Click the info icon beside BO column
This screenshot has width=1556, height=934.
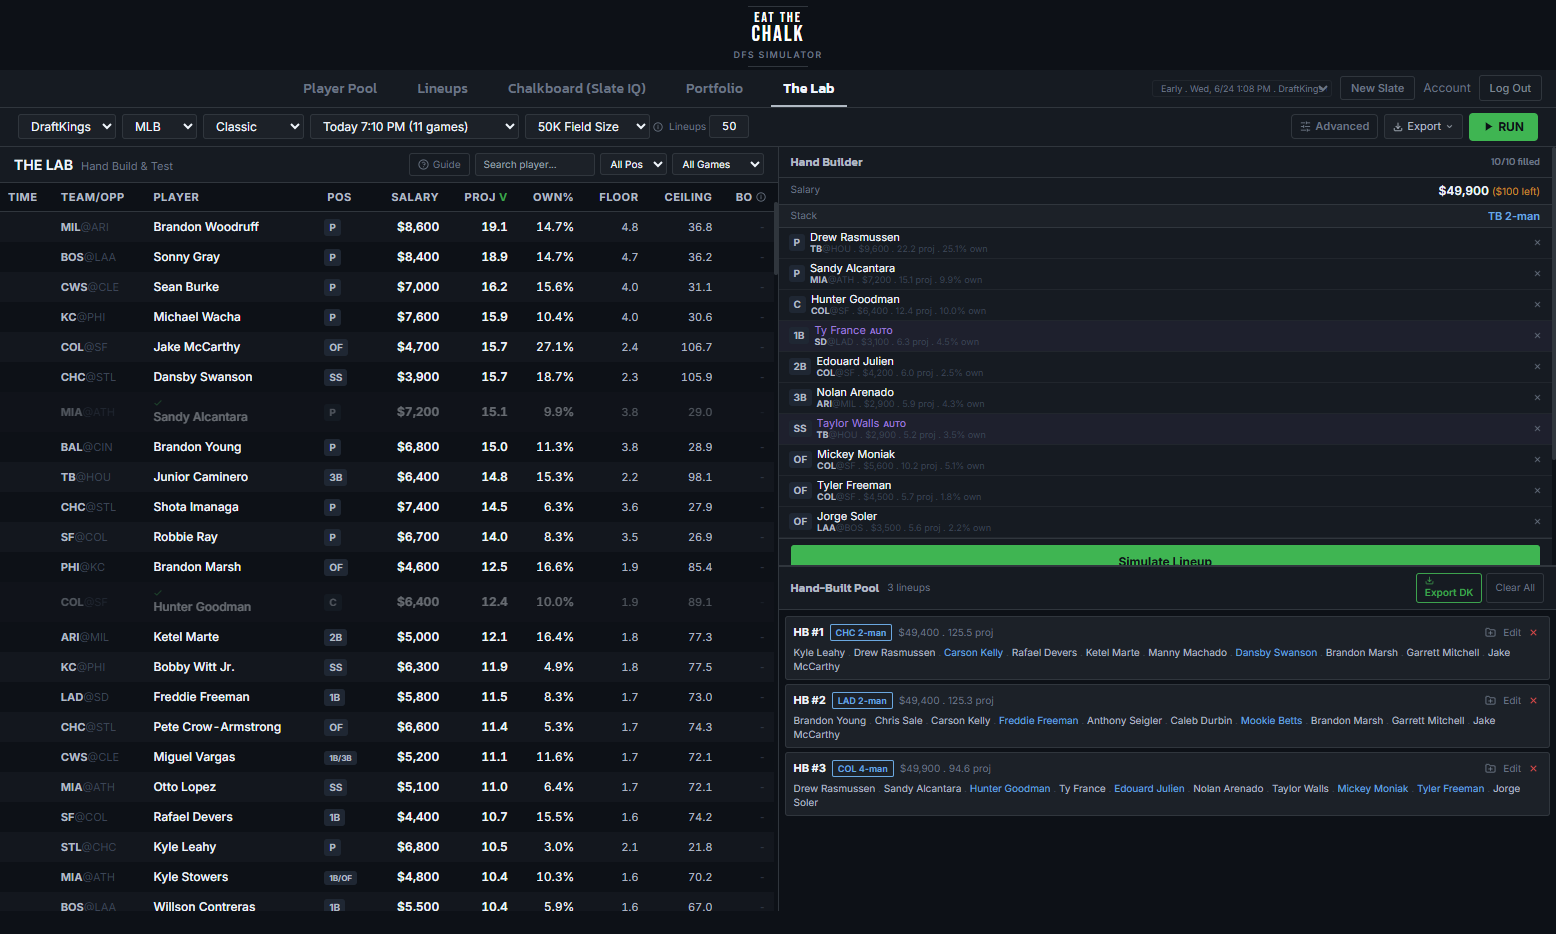pos(761,197)
